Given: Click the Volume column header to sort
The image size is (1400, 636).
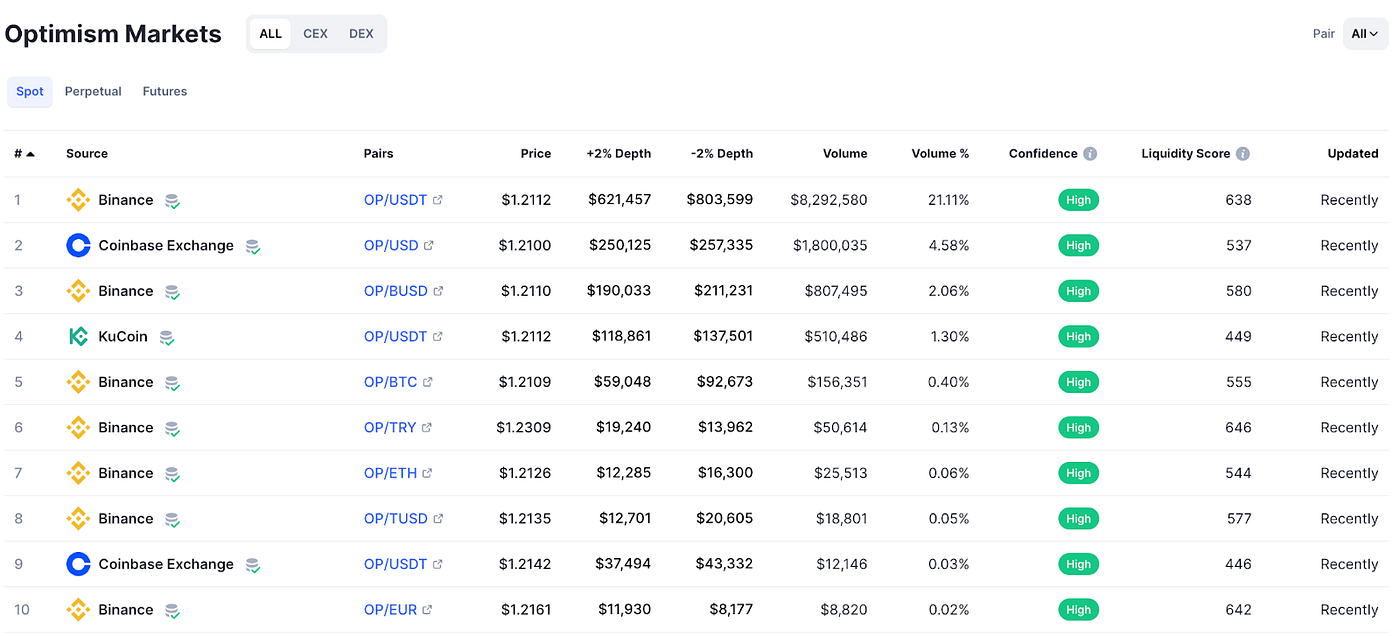Looking at the screenshot, I should coord(845,153).
